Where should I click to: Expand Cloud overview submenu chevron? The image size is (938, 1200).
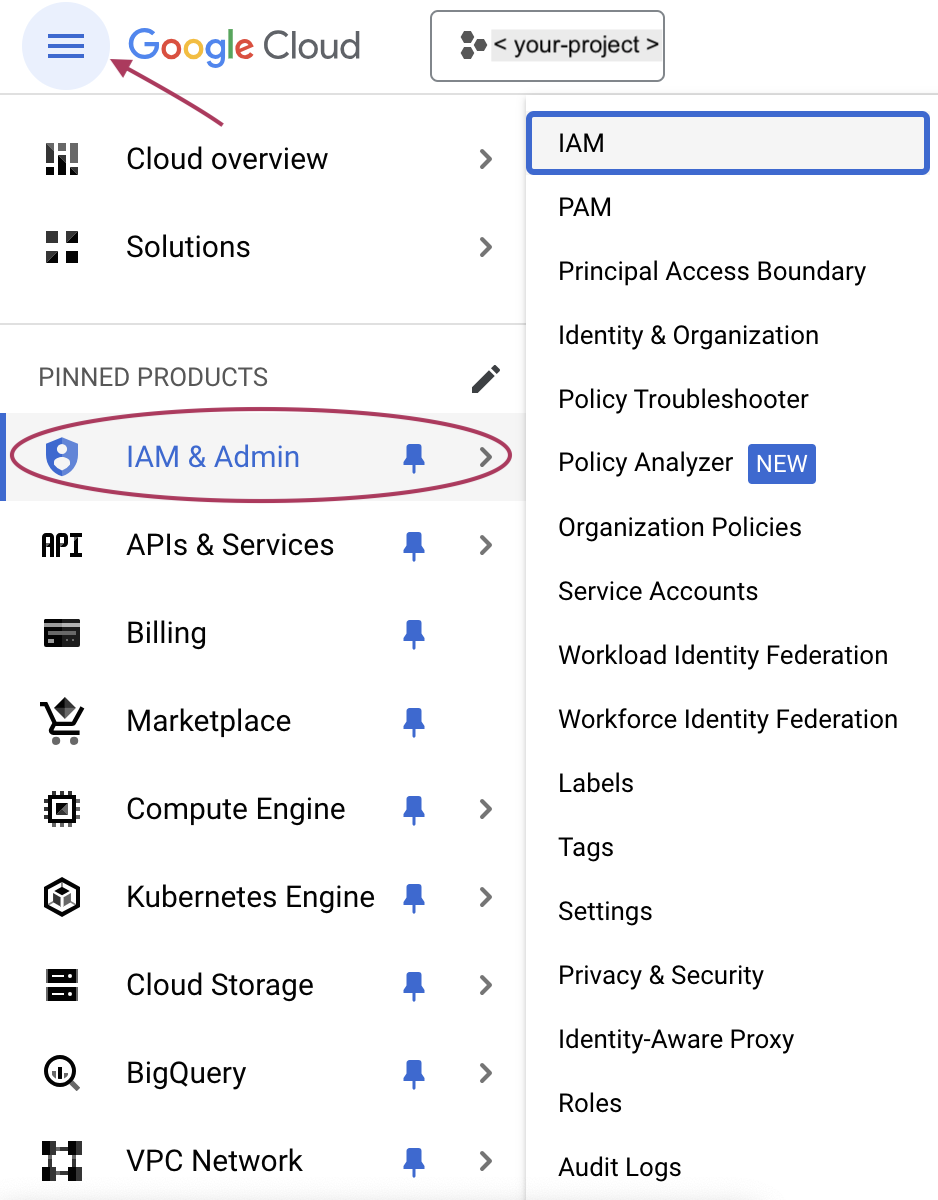click(x=486, y=159)
